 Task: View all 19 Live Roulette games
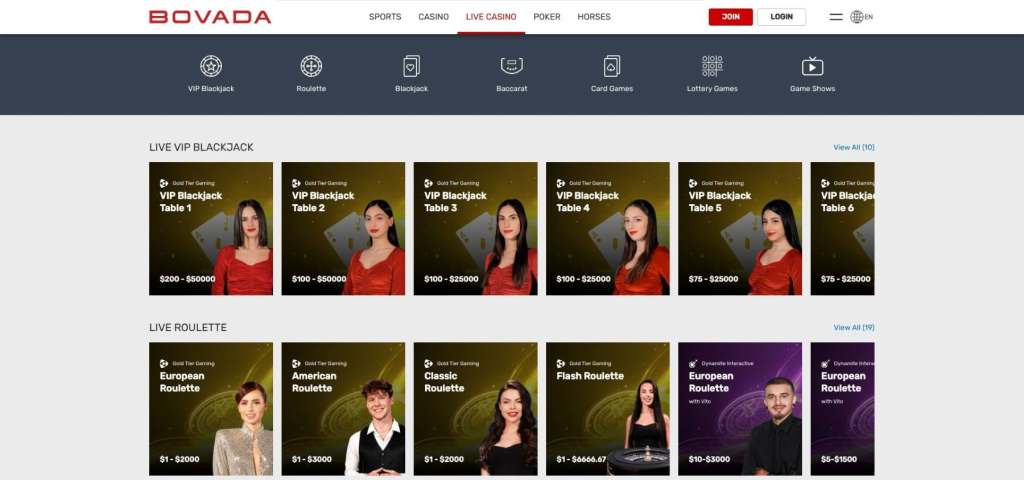click(854, 328)
